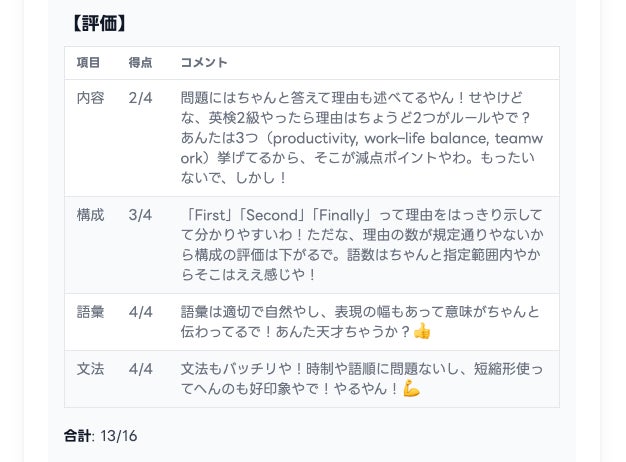This screenshot has width=626, height=462.
Task: Click the 合計 total label
Action: (77, 436)
